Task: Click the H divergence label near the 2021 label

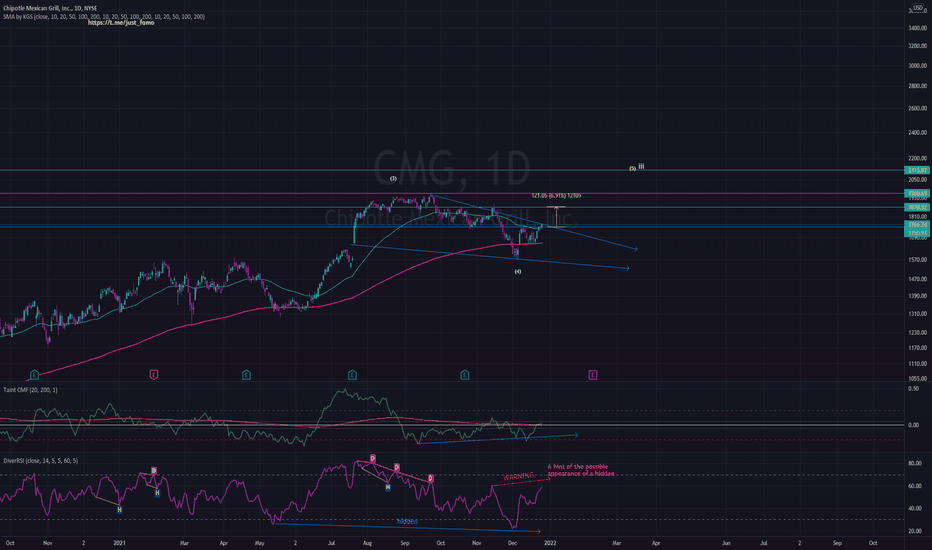Action: (x=119, y=510)
